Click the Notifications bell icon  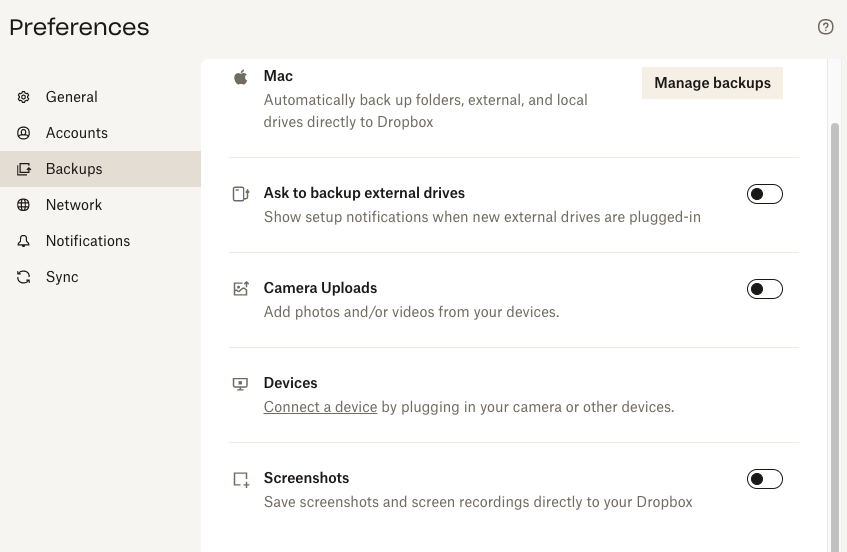pyautogui.click(x=24, y=241)
